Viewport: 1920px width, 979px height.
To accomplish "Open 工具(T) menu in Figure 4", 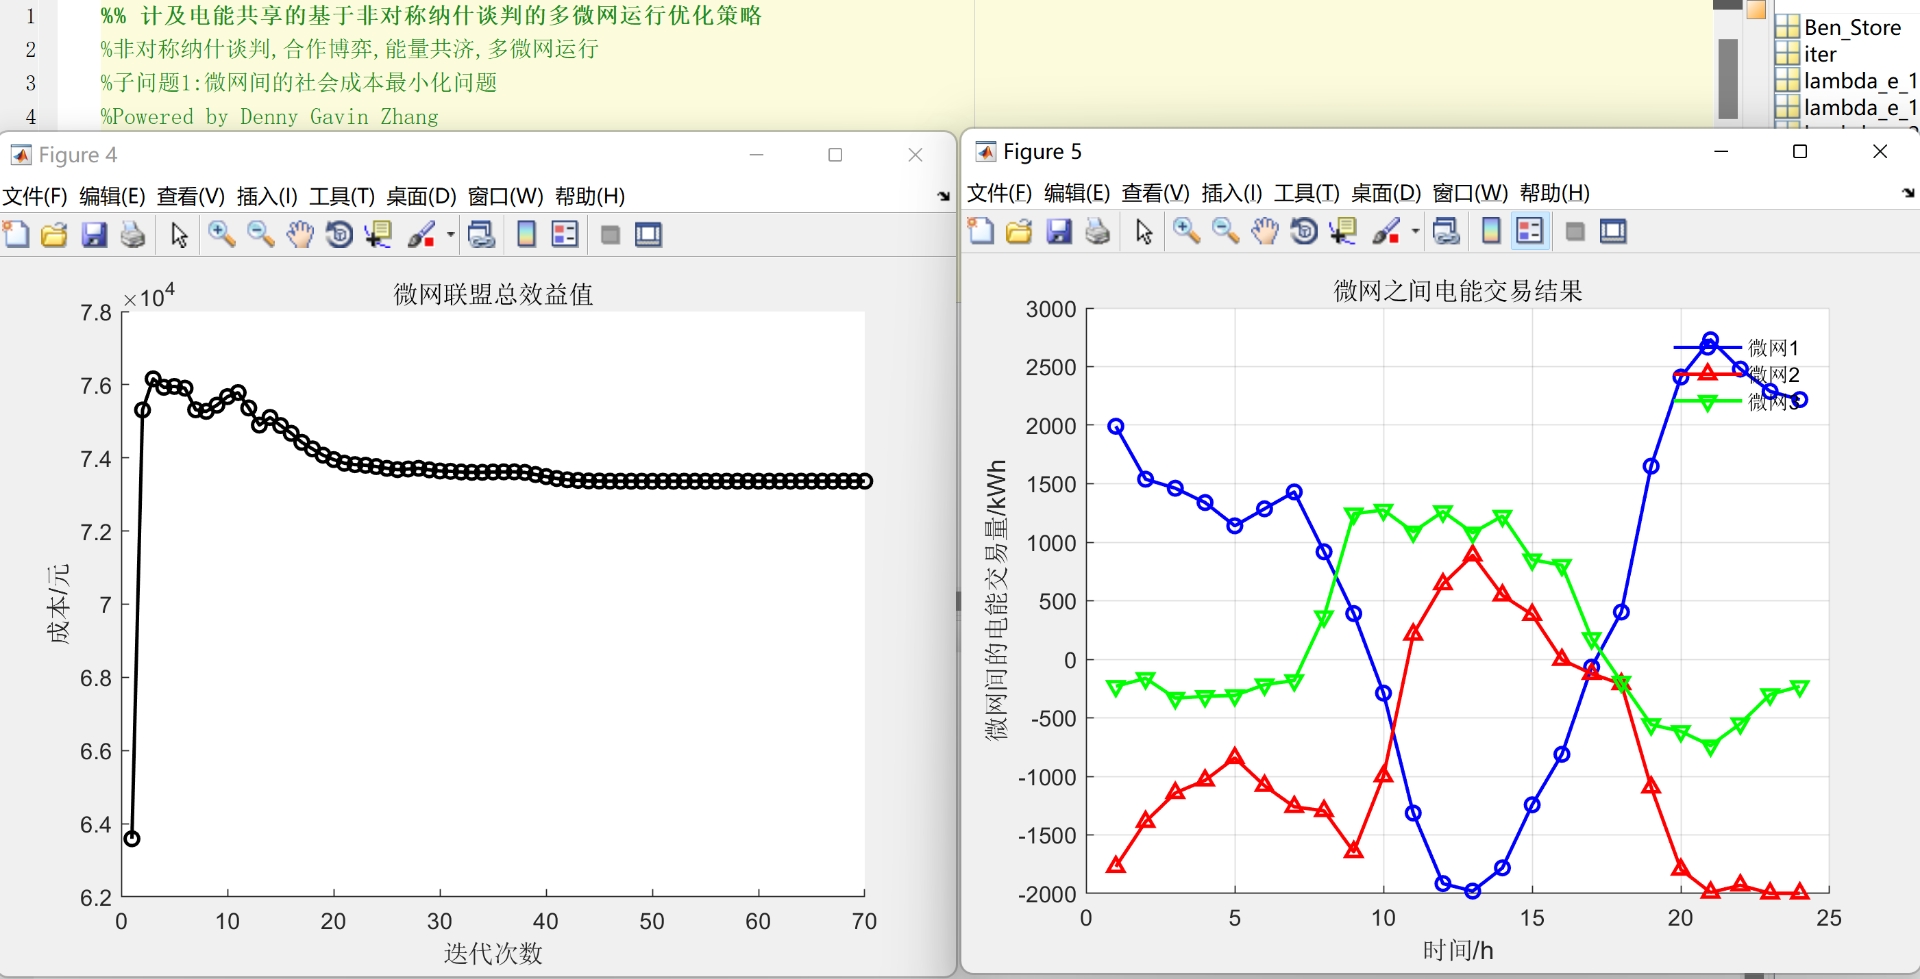I will coord(342,196).
